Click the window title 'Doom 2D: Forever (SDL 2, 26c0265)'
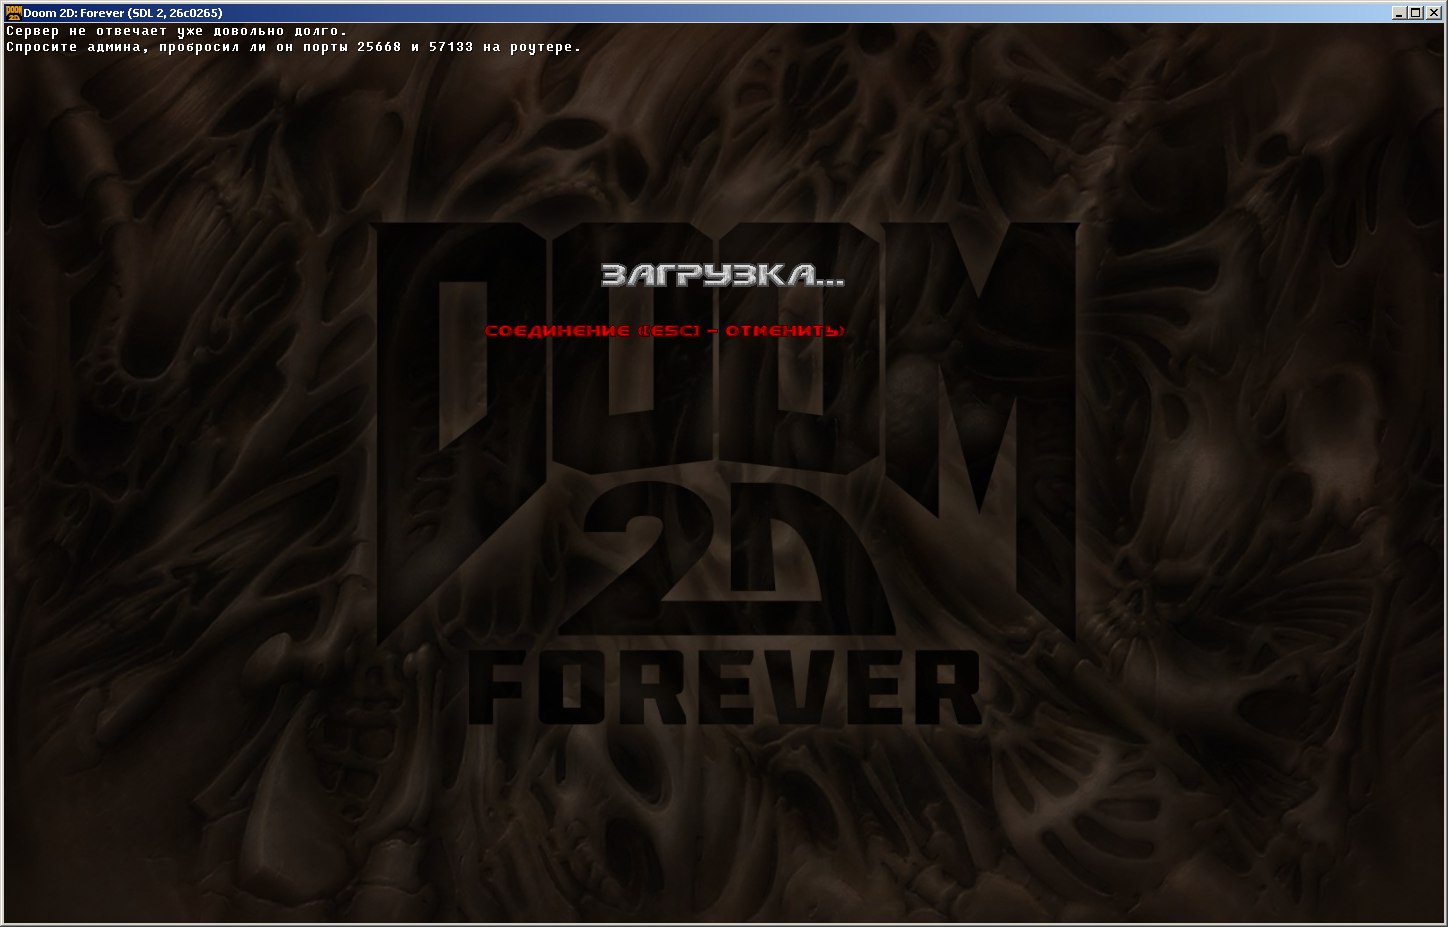The height and width of the screenshot is (927, 1448). [x=122, y=13]
